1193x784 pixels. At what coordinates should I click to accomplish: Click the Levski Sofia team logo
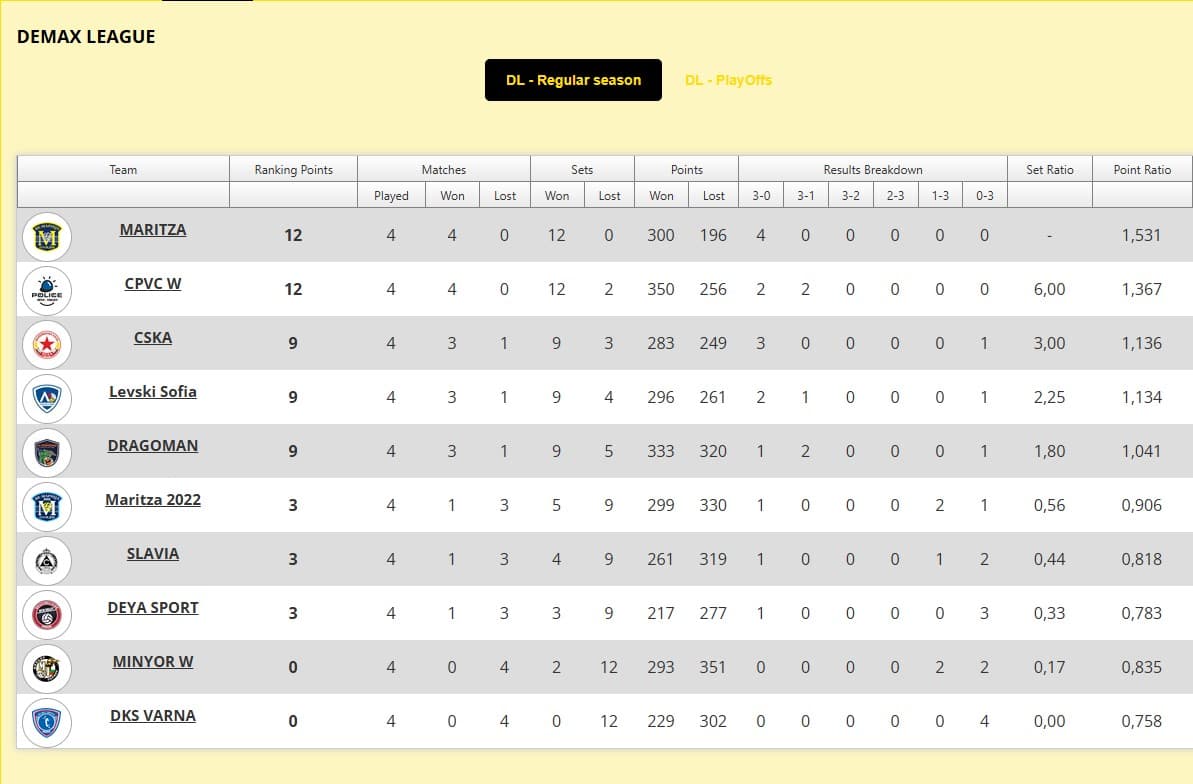click(47, 398)
